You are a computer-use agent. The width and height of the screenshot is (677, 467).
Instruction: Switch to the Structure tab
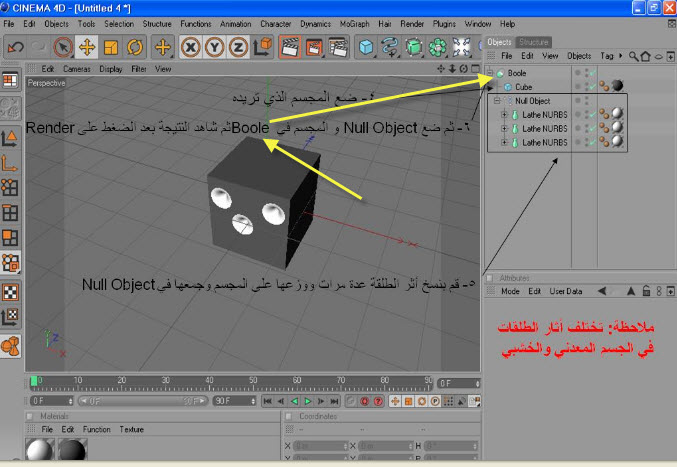click(534, 42)
